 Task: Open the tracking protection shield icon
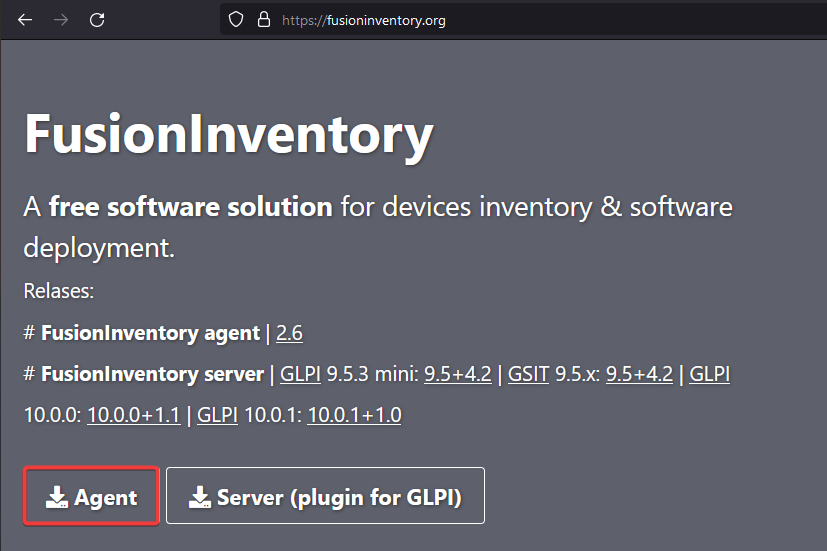click(237, 19)
